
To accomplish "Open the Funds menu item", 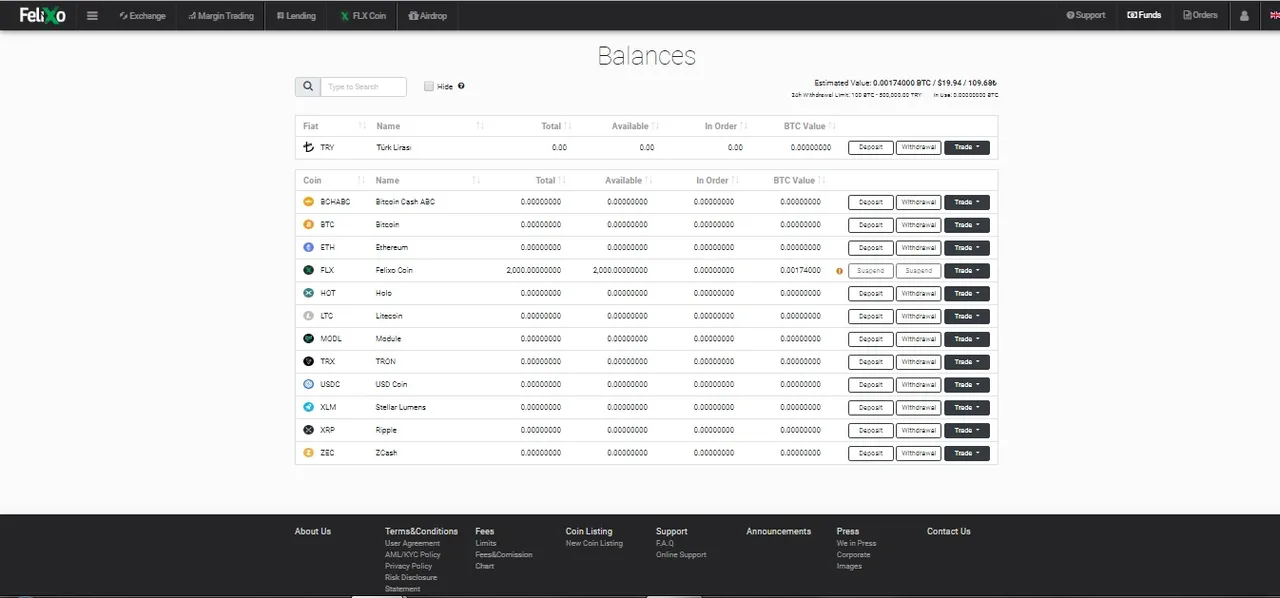I will [x=1144, y=16].
